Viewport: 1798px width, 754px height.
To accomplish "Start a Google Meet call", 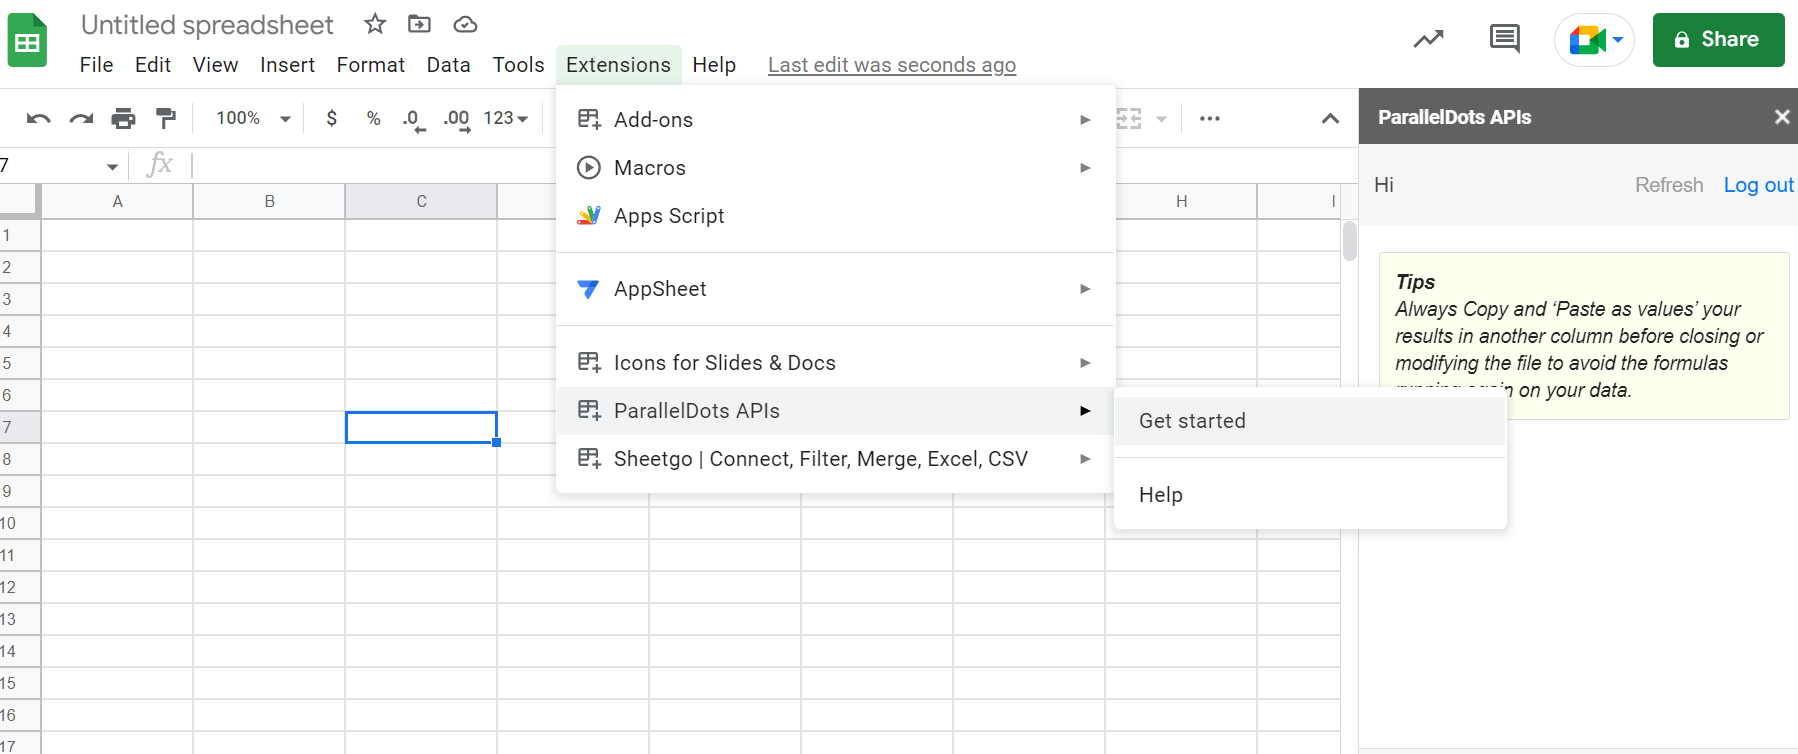I will coord(1587,40).
